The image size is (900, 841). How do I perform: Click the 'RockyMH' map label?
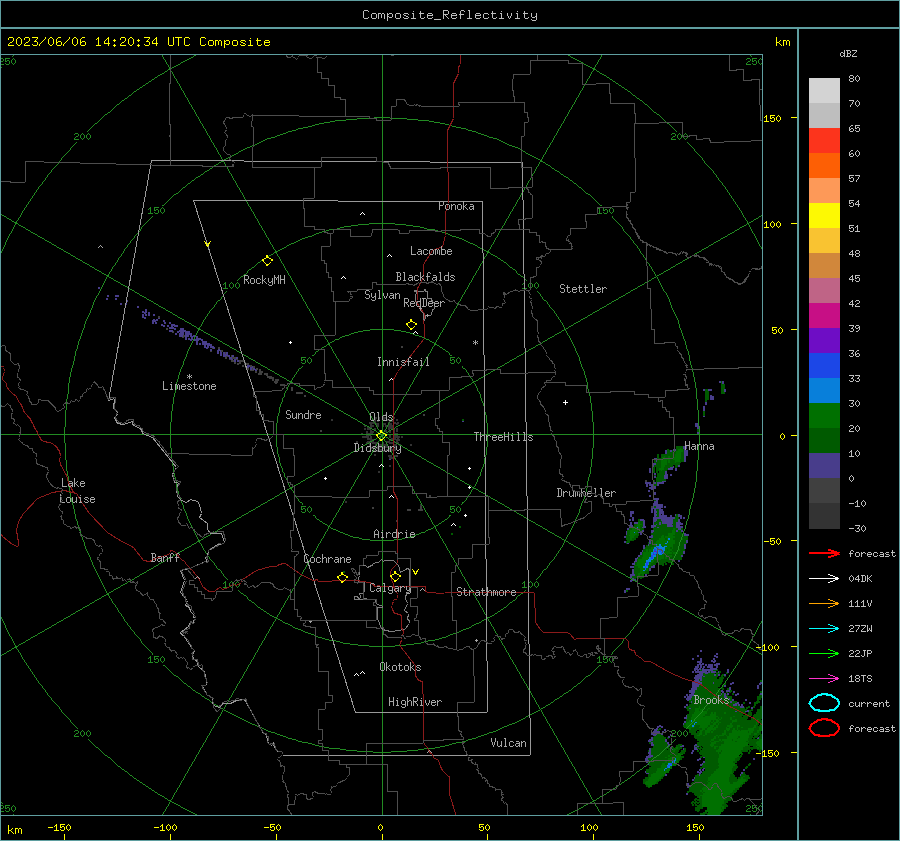click(x=264, y=280)
